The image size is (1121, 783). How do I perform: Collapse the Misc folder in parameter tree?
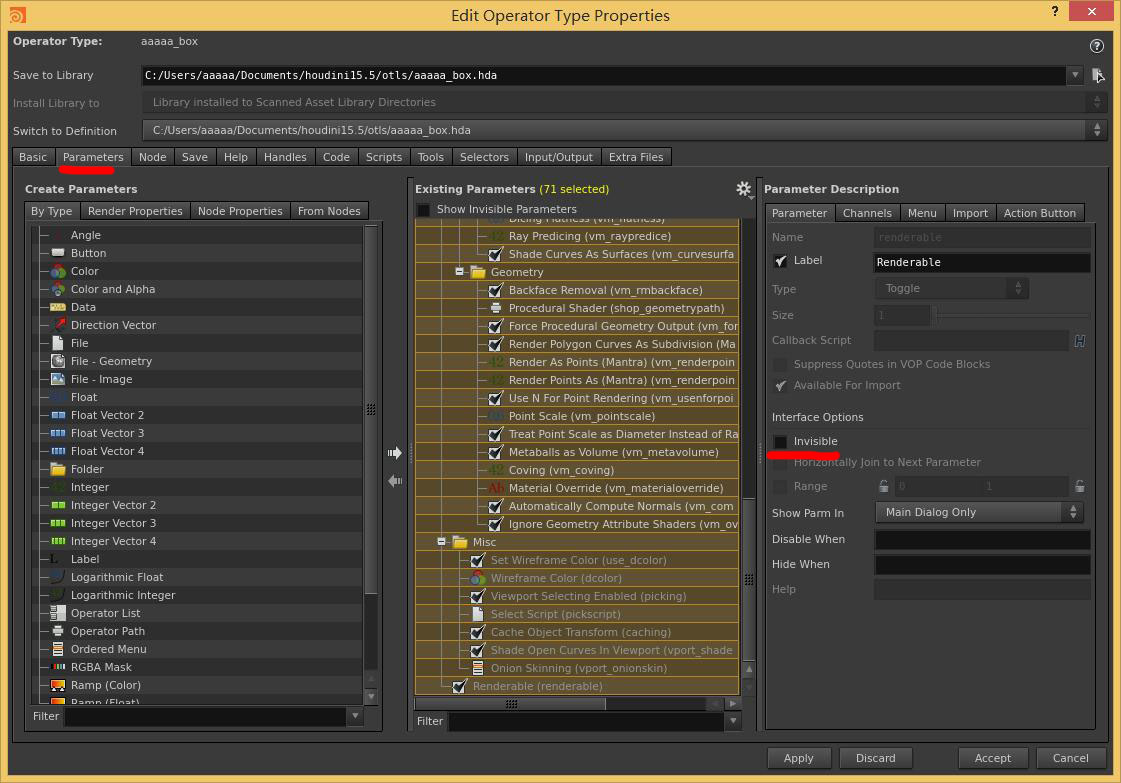pyautogui.click(x=441, y=541)
